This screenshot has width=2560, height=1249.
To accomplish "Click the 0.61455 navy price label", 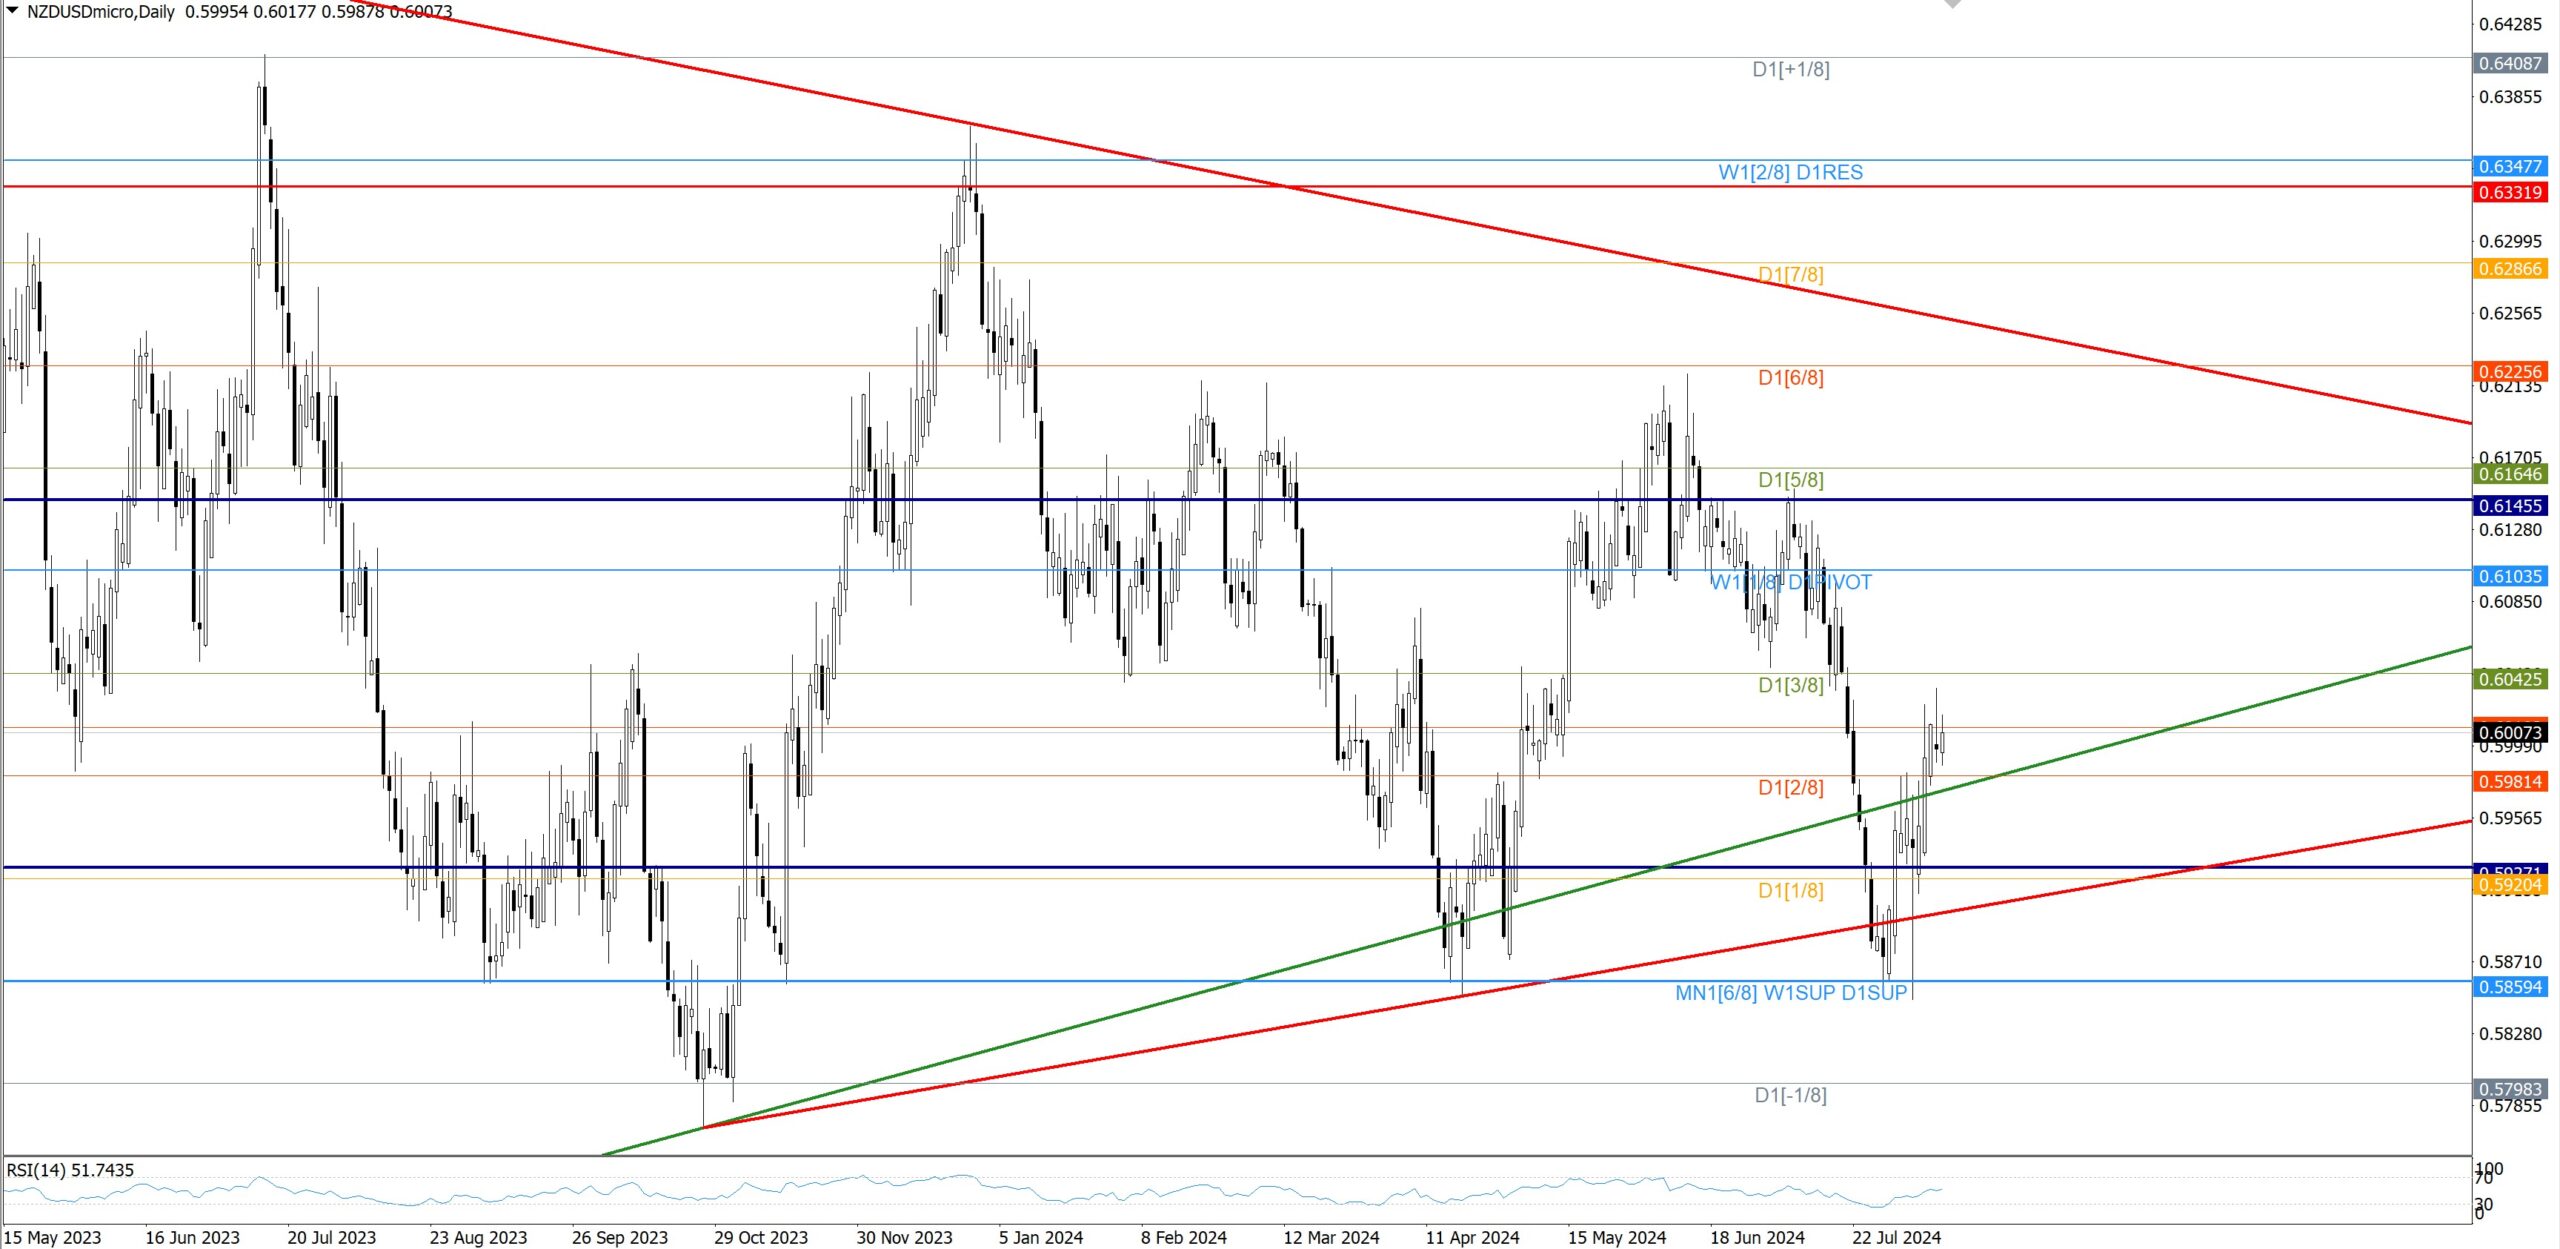I will (x=2510, y=506).
